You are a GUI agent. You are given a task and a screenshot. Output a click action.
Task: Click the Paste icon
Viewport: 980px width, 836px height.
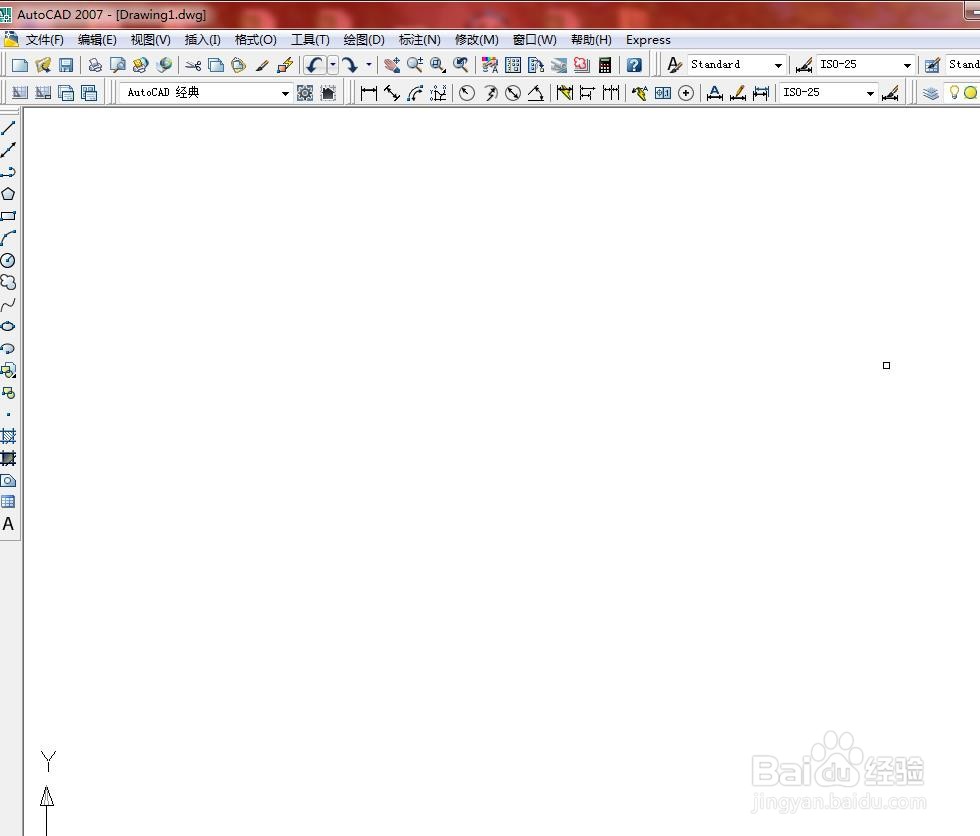(238, 65)
